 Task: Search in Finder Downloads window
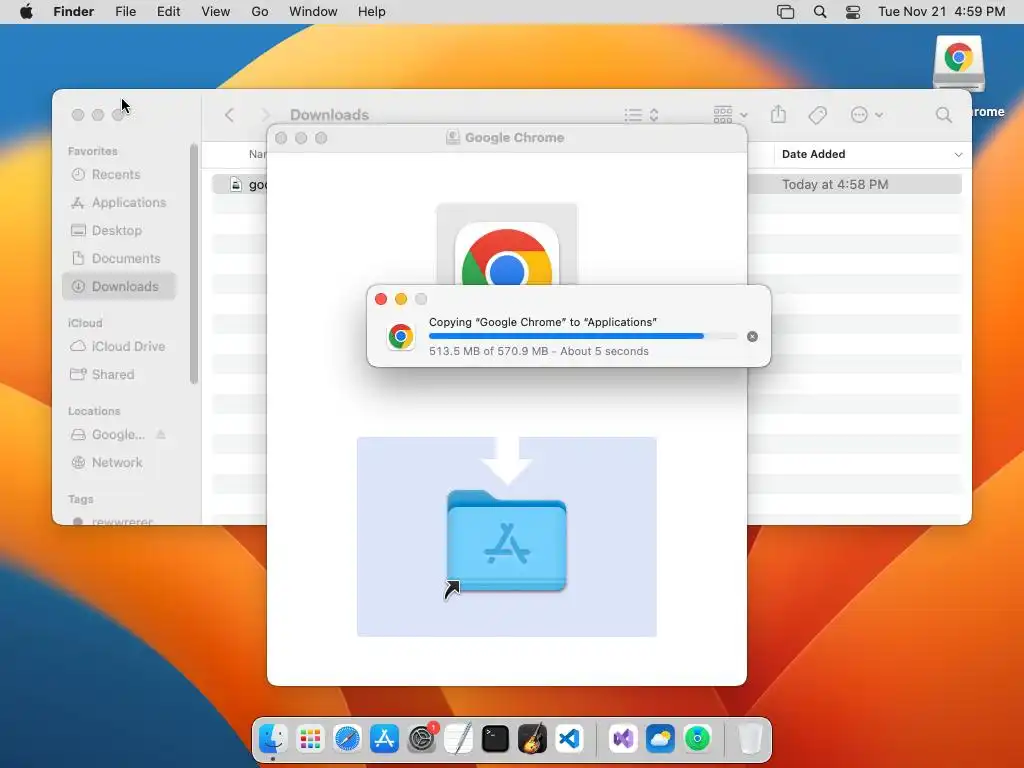click(x=943, y=115)
